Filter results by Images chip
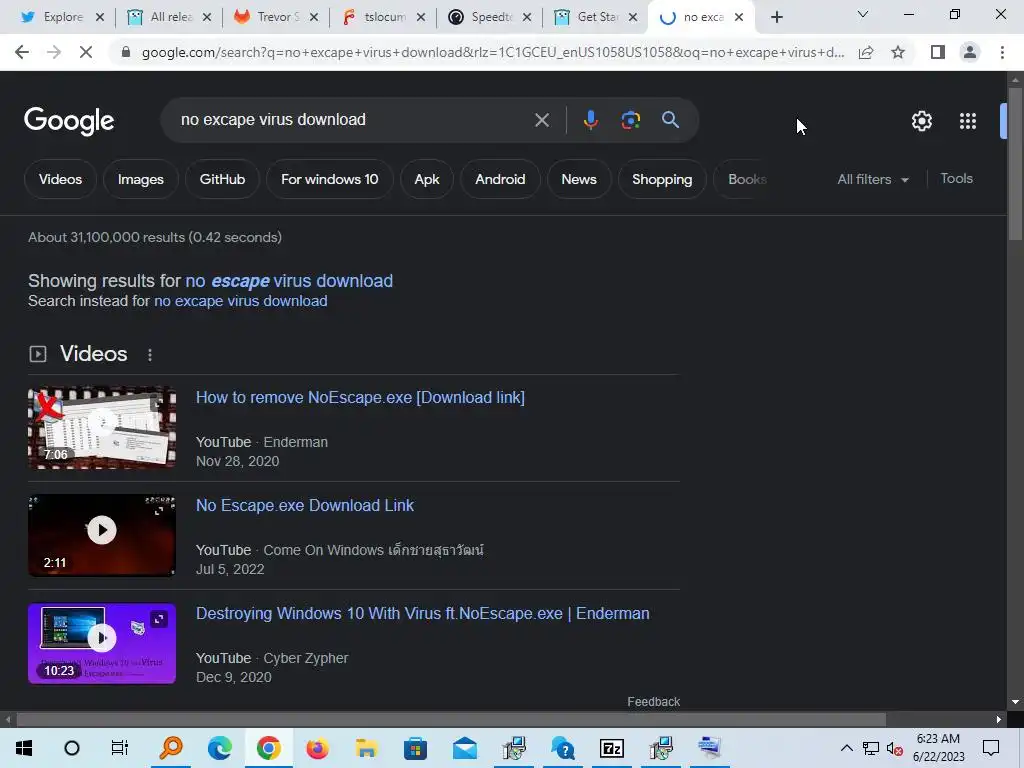 pyautogui.click(x=140, y=179)
